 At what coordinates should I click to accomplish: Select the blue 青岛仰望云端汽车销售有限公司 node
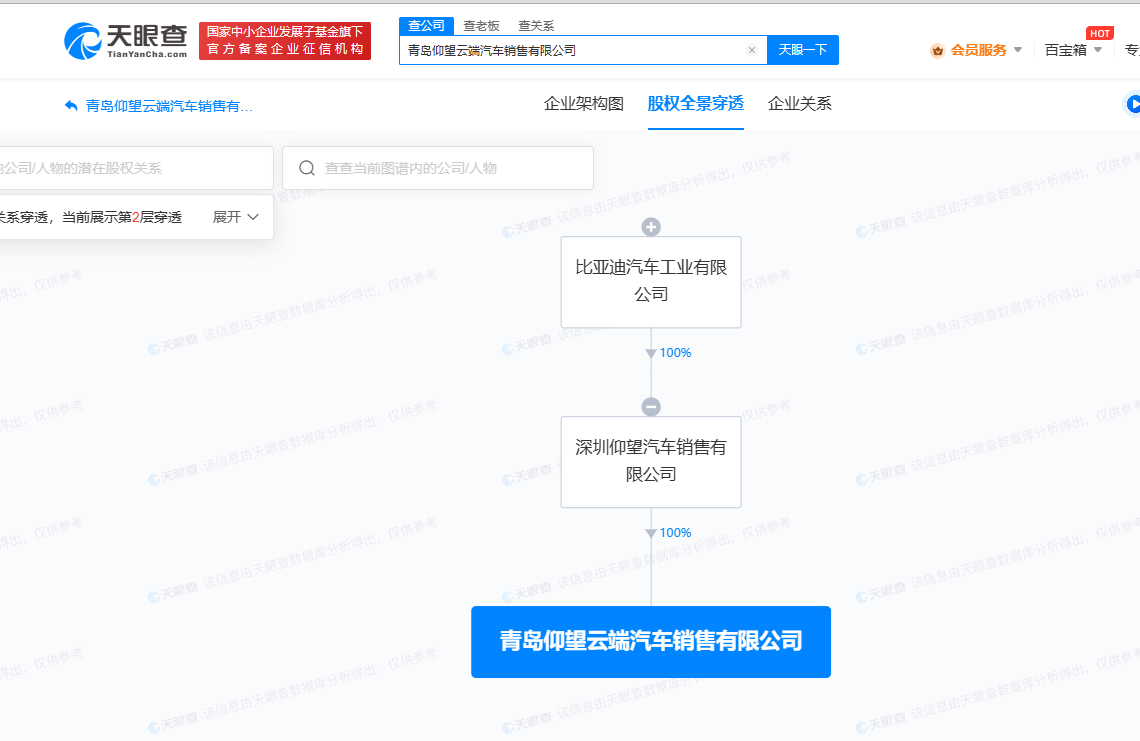651,641
